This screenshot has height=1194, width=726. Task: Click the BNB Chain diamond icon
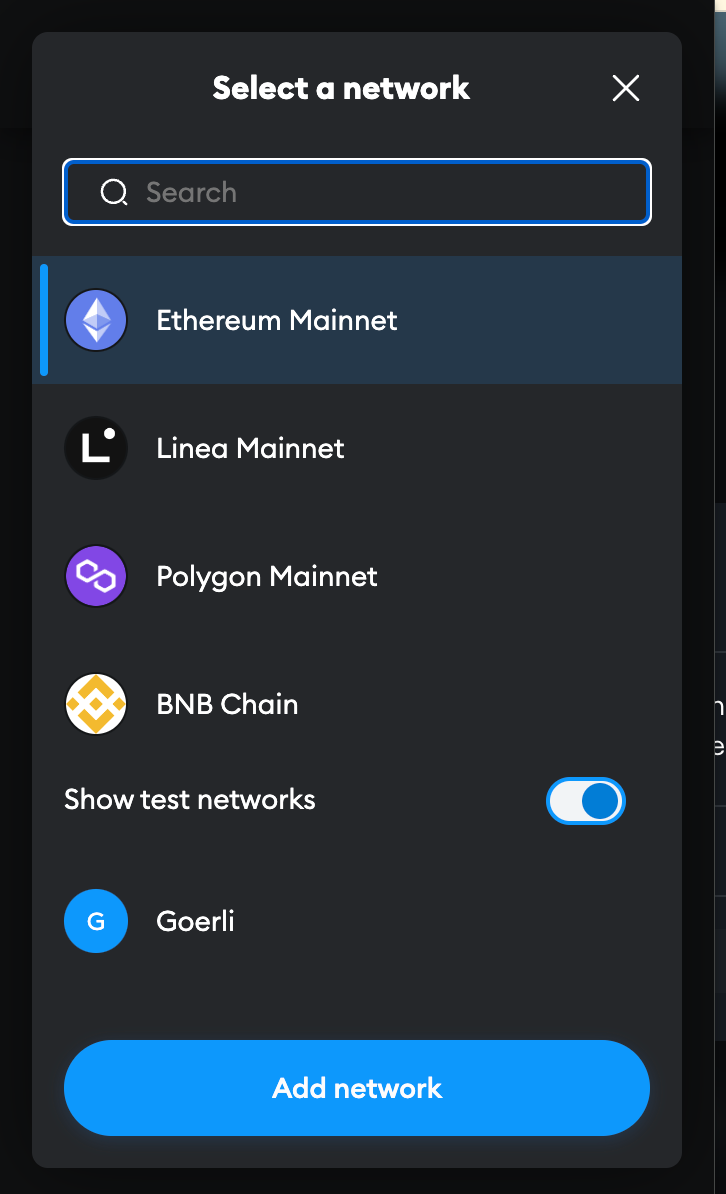pos(95,704)
